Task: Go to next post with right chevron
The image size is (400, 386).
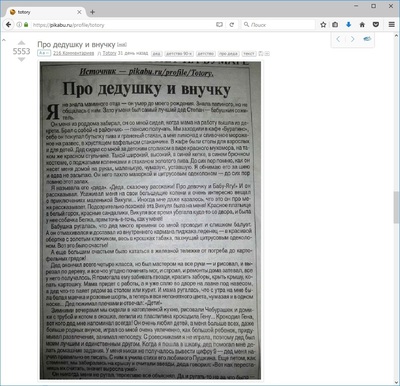Action: [x=352, y=39]
